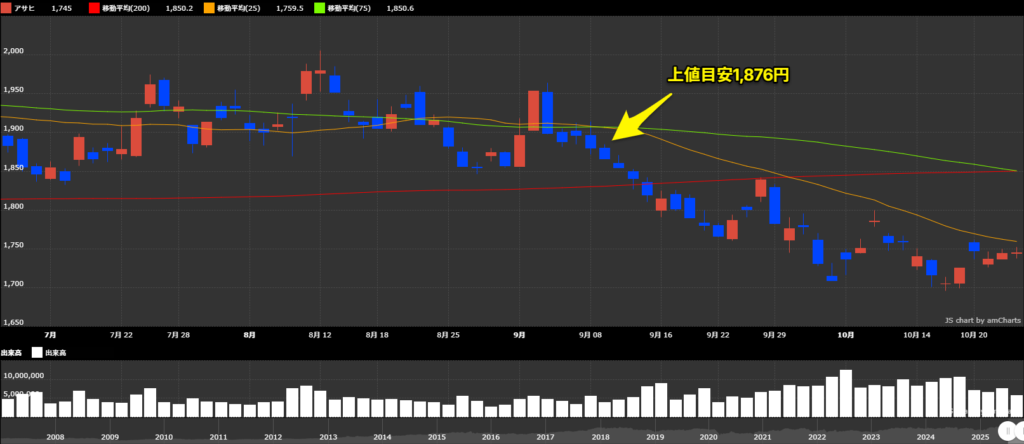
Task: Toggle the white 出来高 volume legend marker
Action: coord(36,352)
